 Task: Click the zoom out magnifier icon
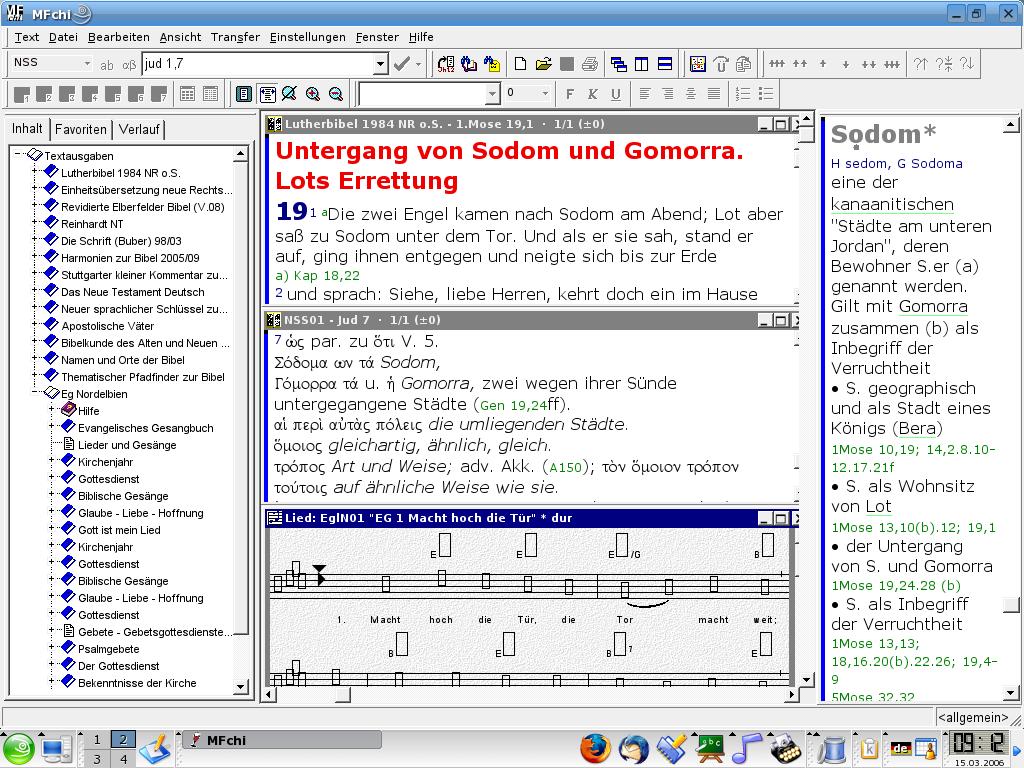[336, 94]
